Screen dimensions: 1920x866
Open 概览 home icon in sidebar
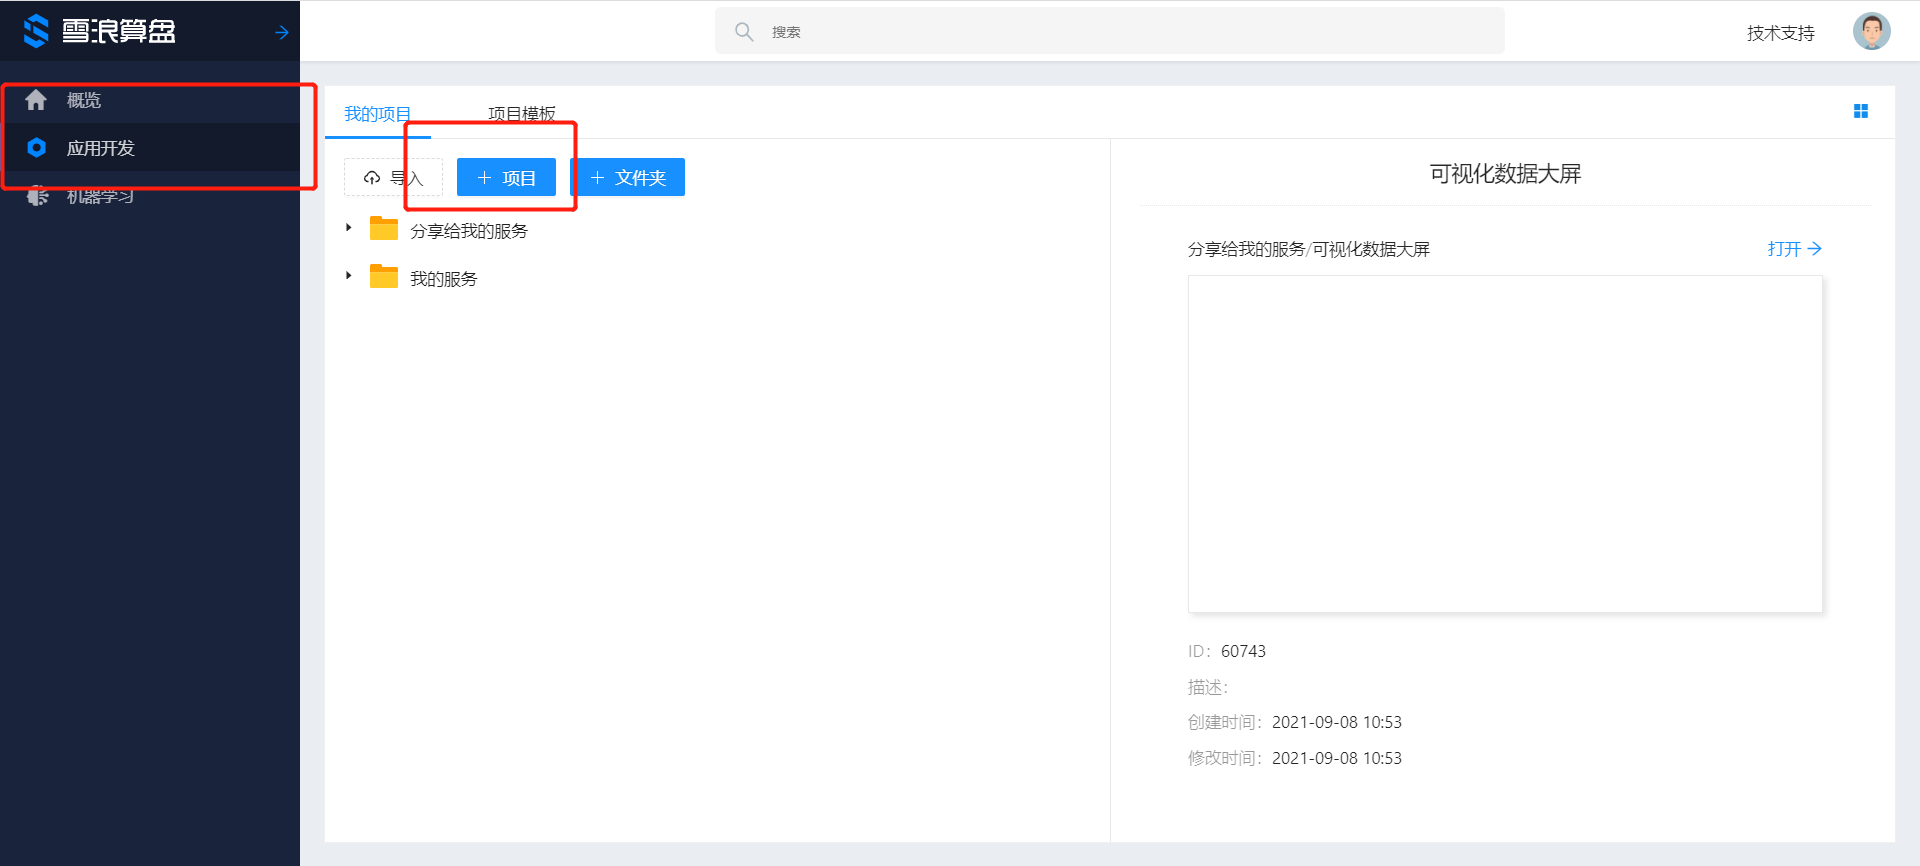[x=36, y=100]
